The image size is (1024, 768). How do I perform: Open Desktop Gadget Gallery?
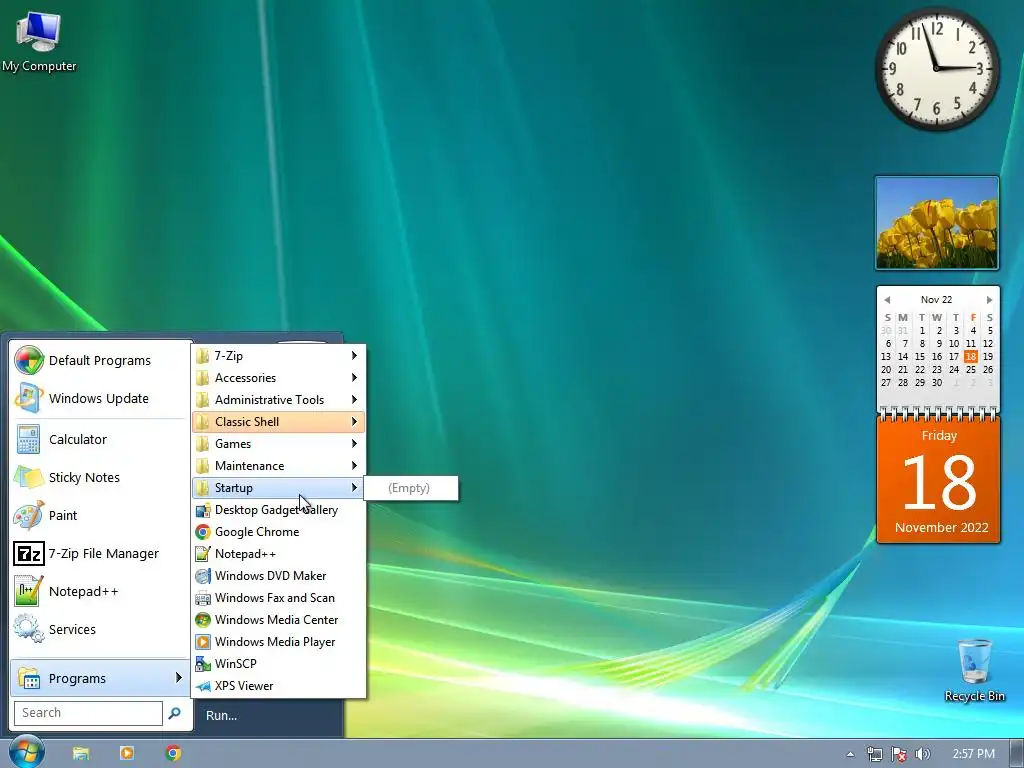[278, 510]
